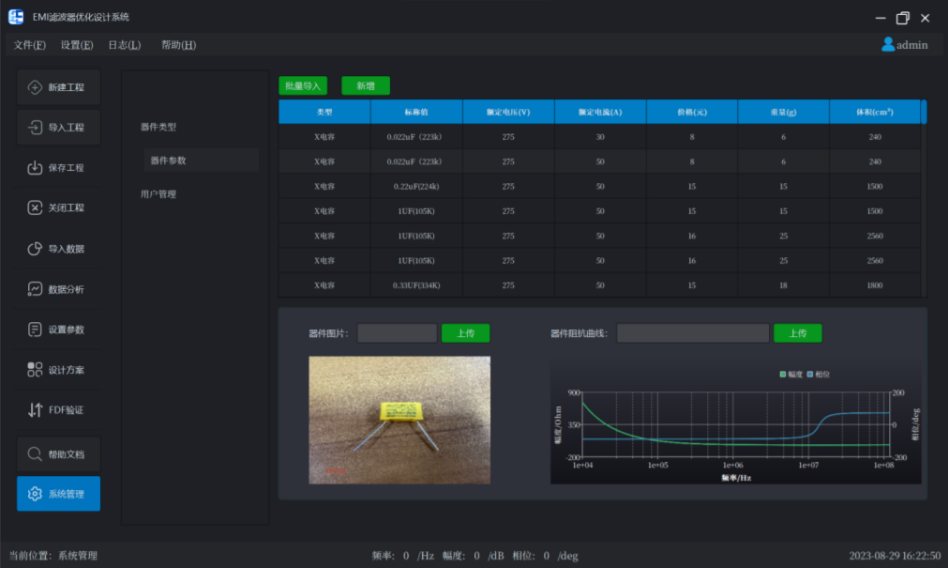This screenshot has width=948, height=568.
Task: Open the 日志(L) menu
Action: [124, 45]
